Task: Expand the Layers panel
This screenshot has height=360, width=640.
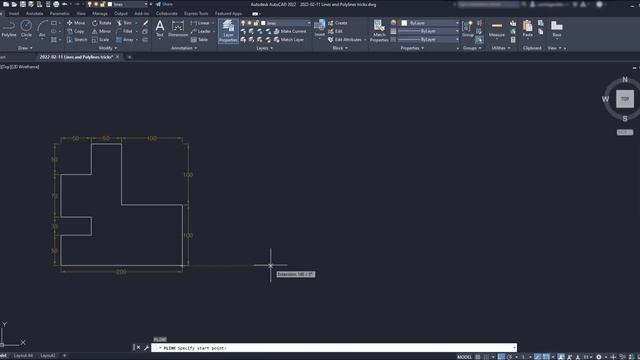Action: [264, 48]
